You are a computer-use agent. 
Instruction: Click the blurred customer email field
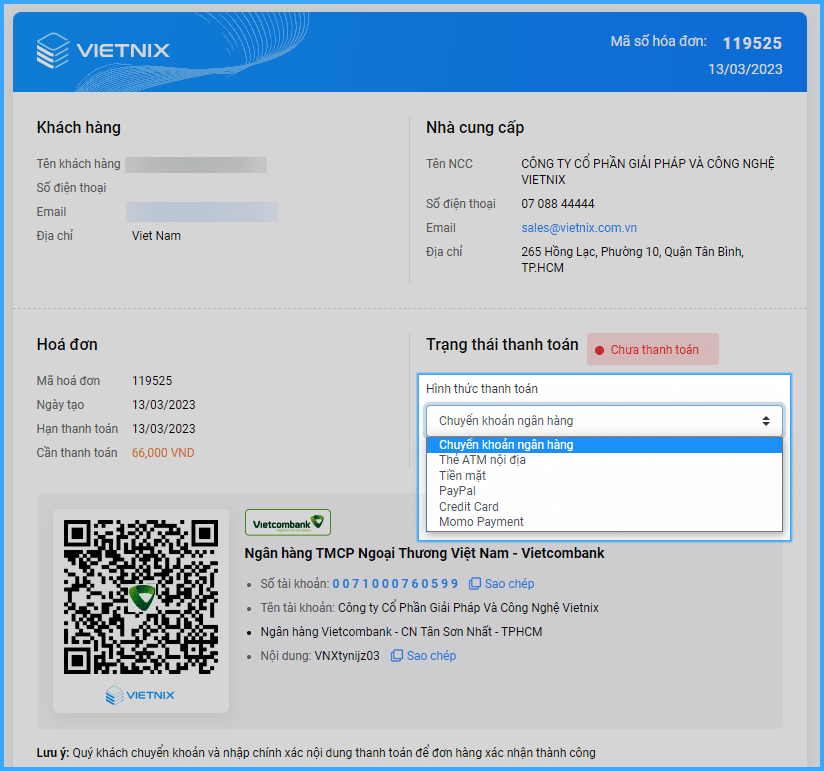point(202,212)
